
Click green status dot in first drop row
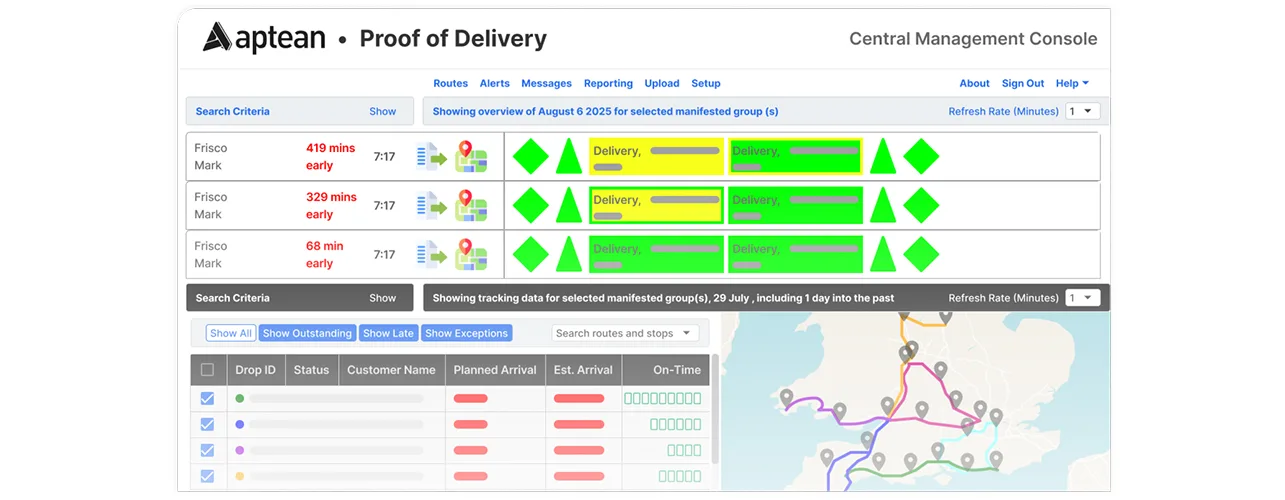[239, 398]
